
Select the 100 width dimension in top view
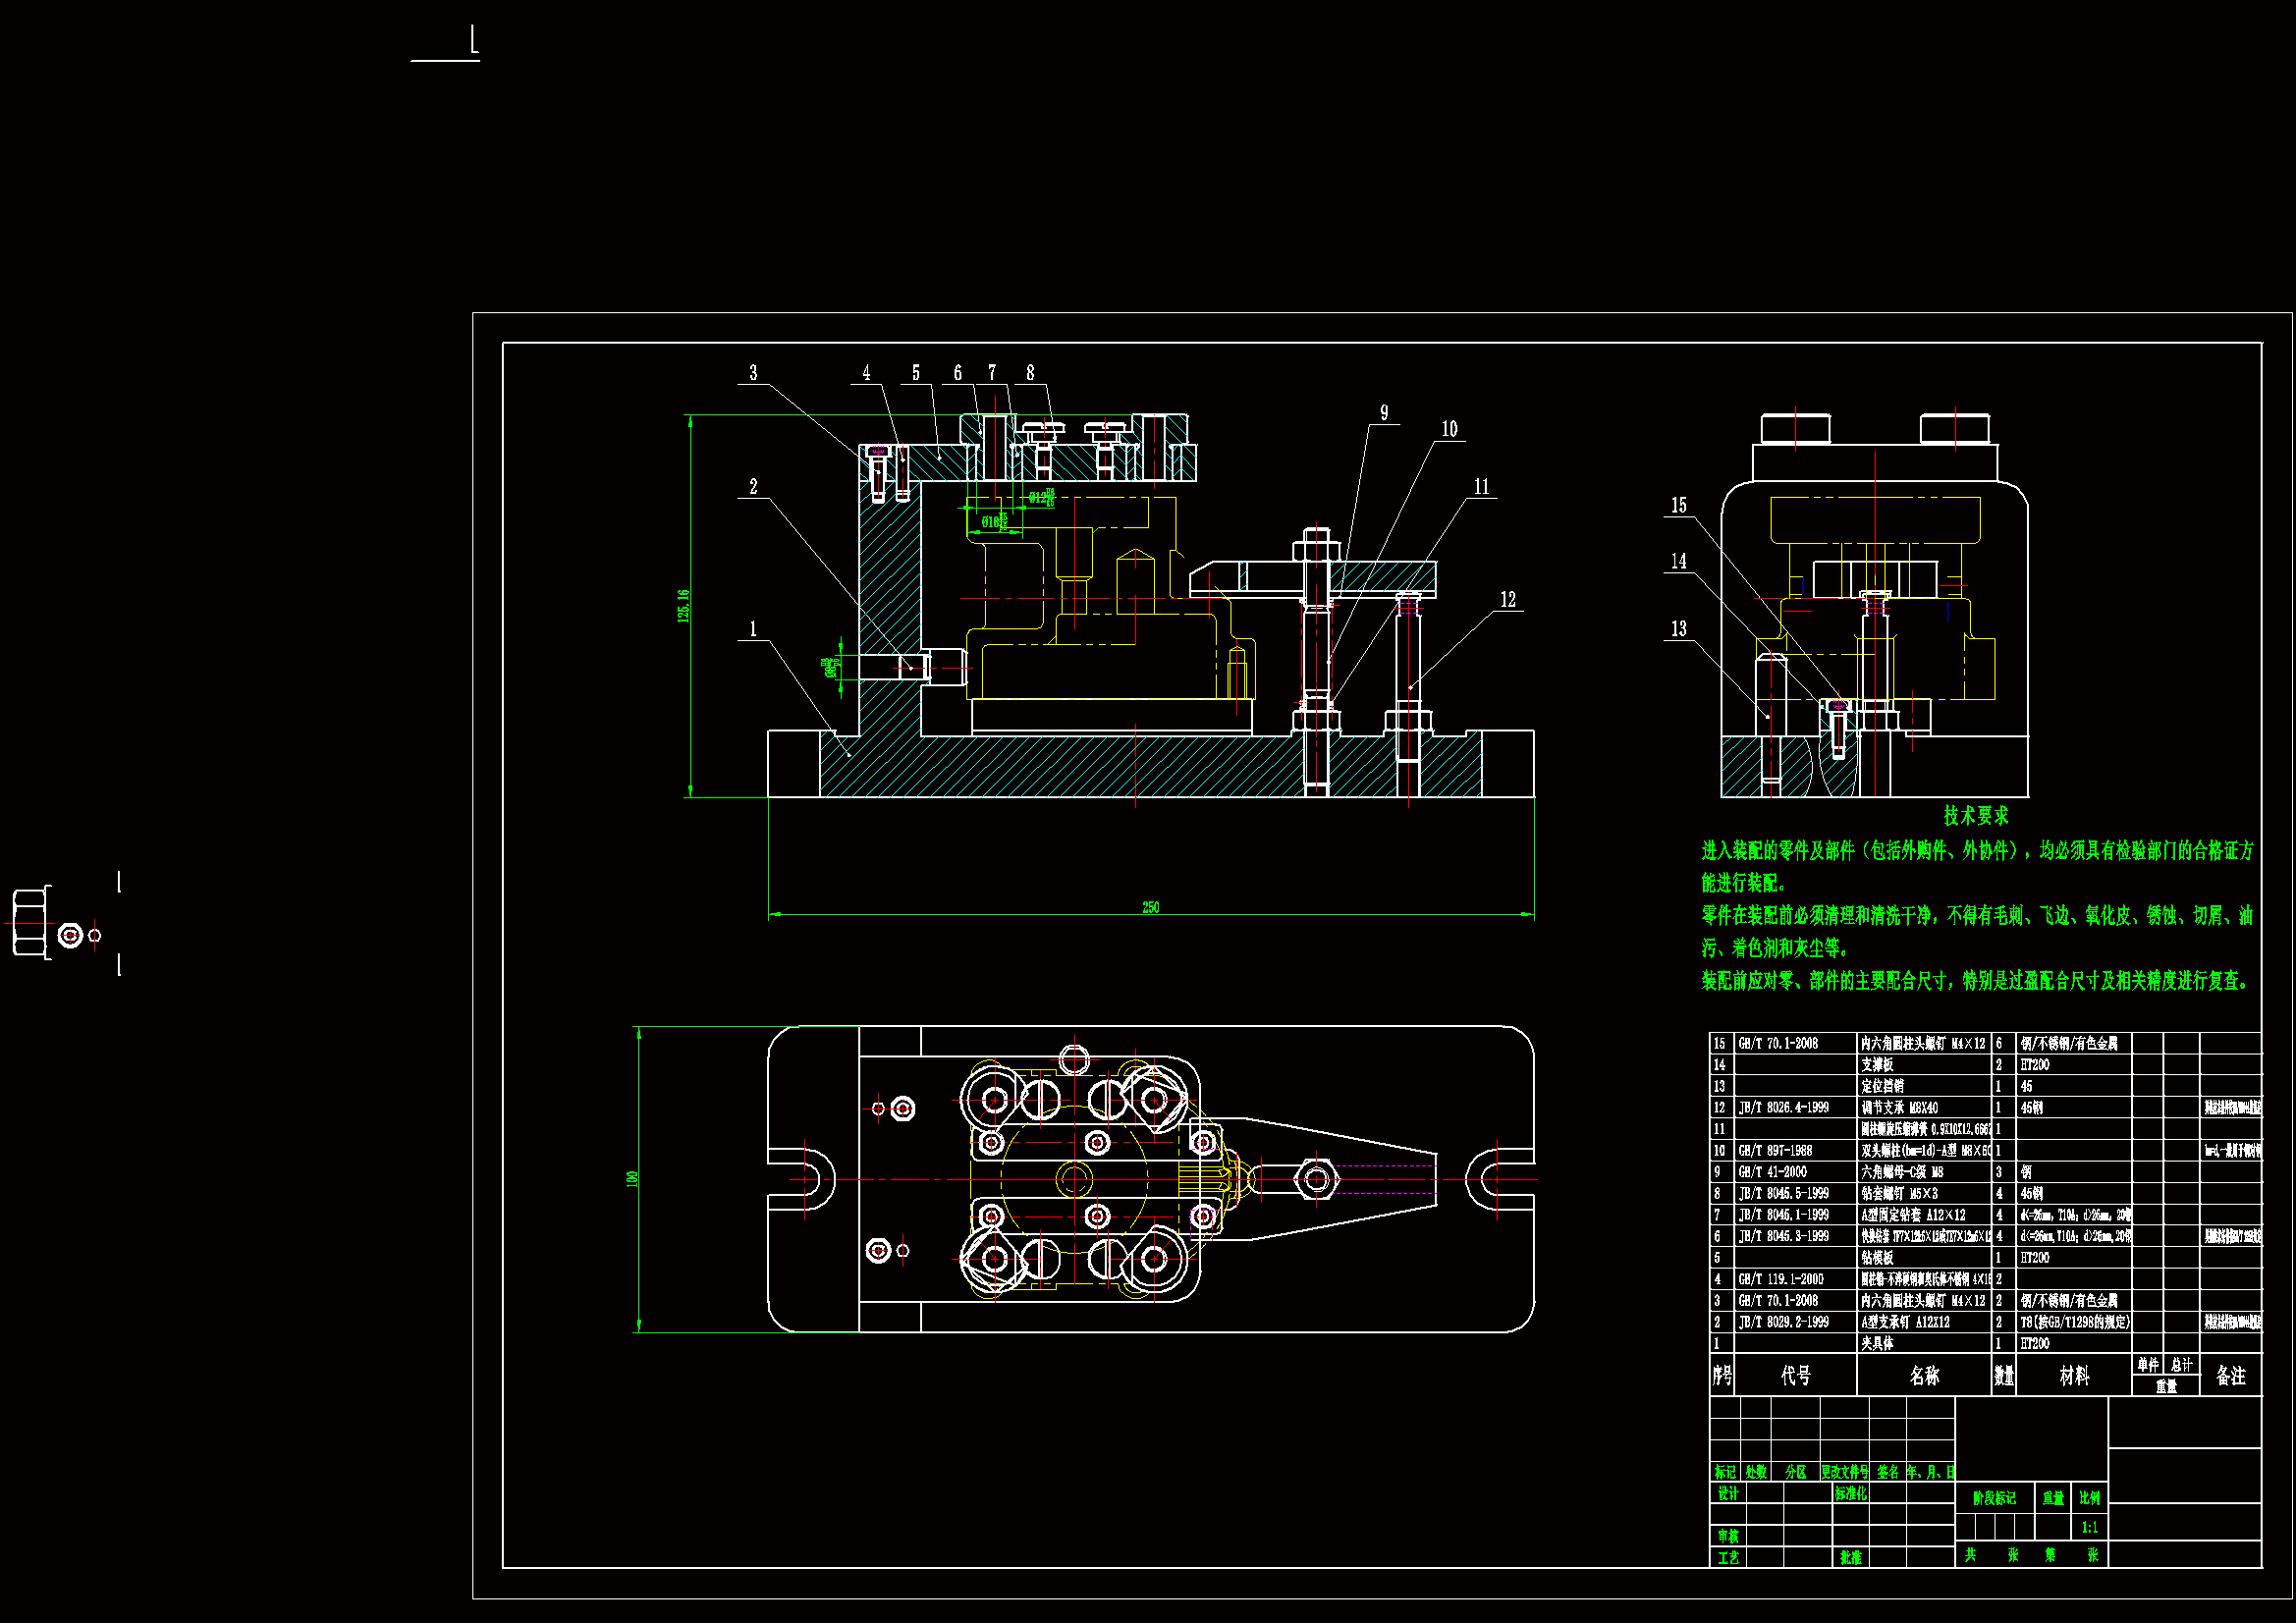coord(632,1179)
